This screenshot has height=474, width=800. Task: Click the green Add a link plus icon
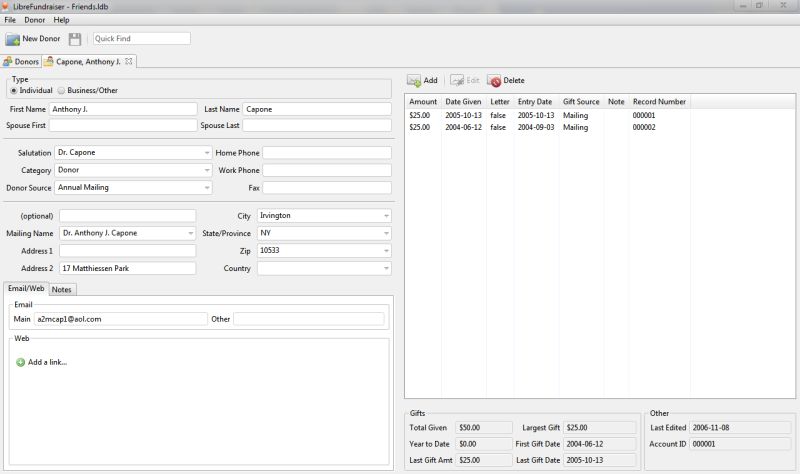tap(20, 362)
